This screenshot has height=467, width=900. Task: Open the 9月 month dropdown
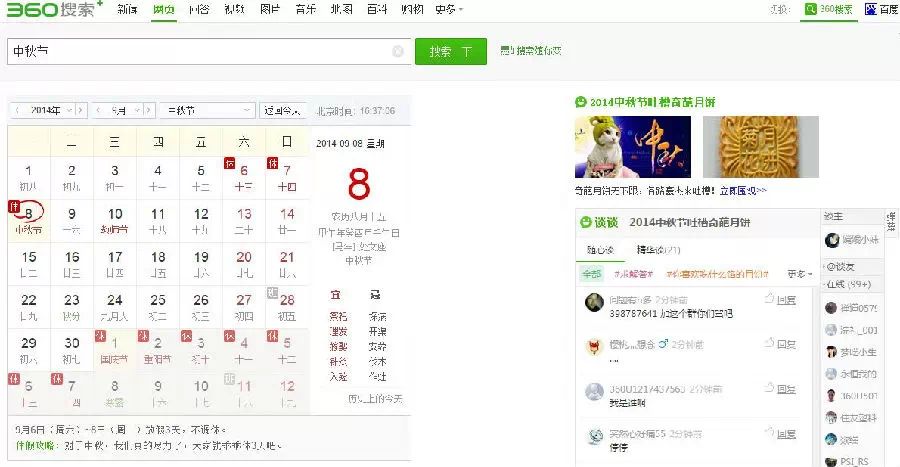[125, 110]
